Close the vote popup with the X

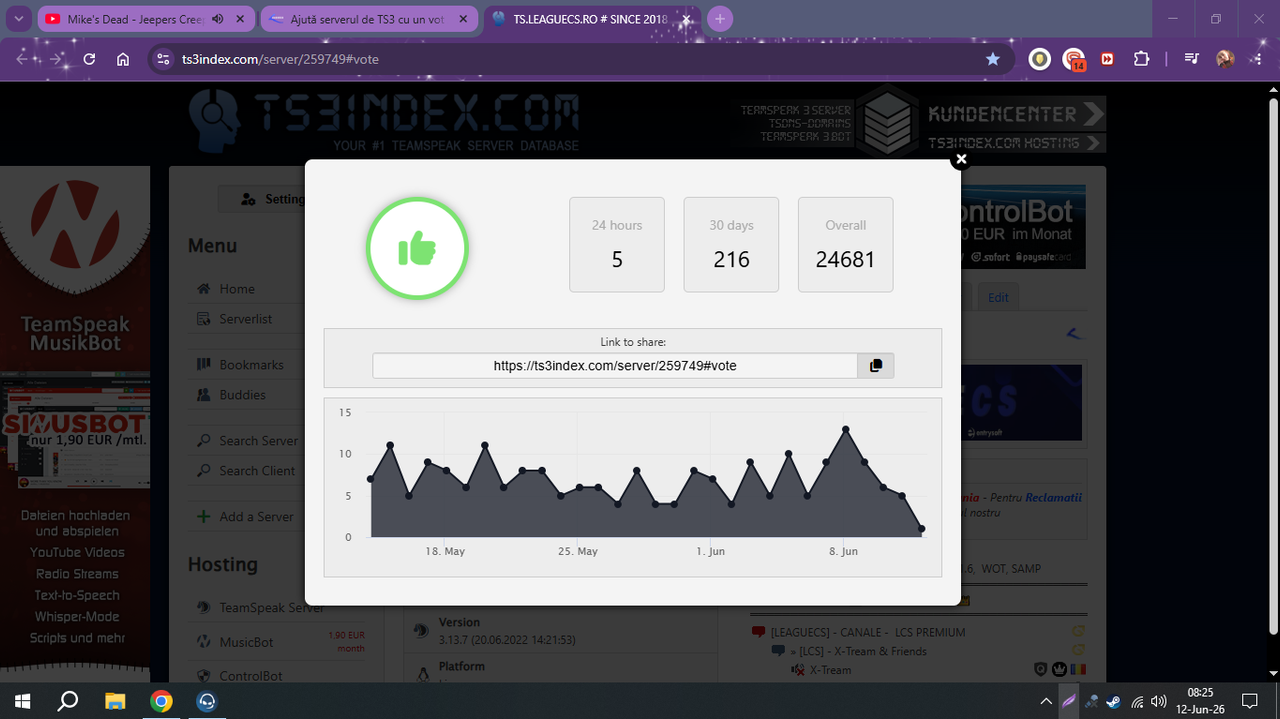961,159
